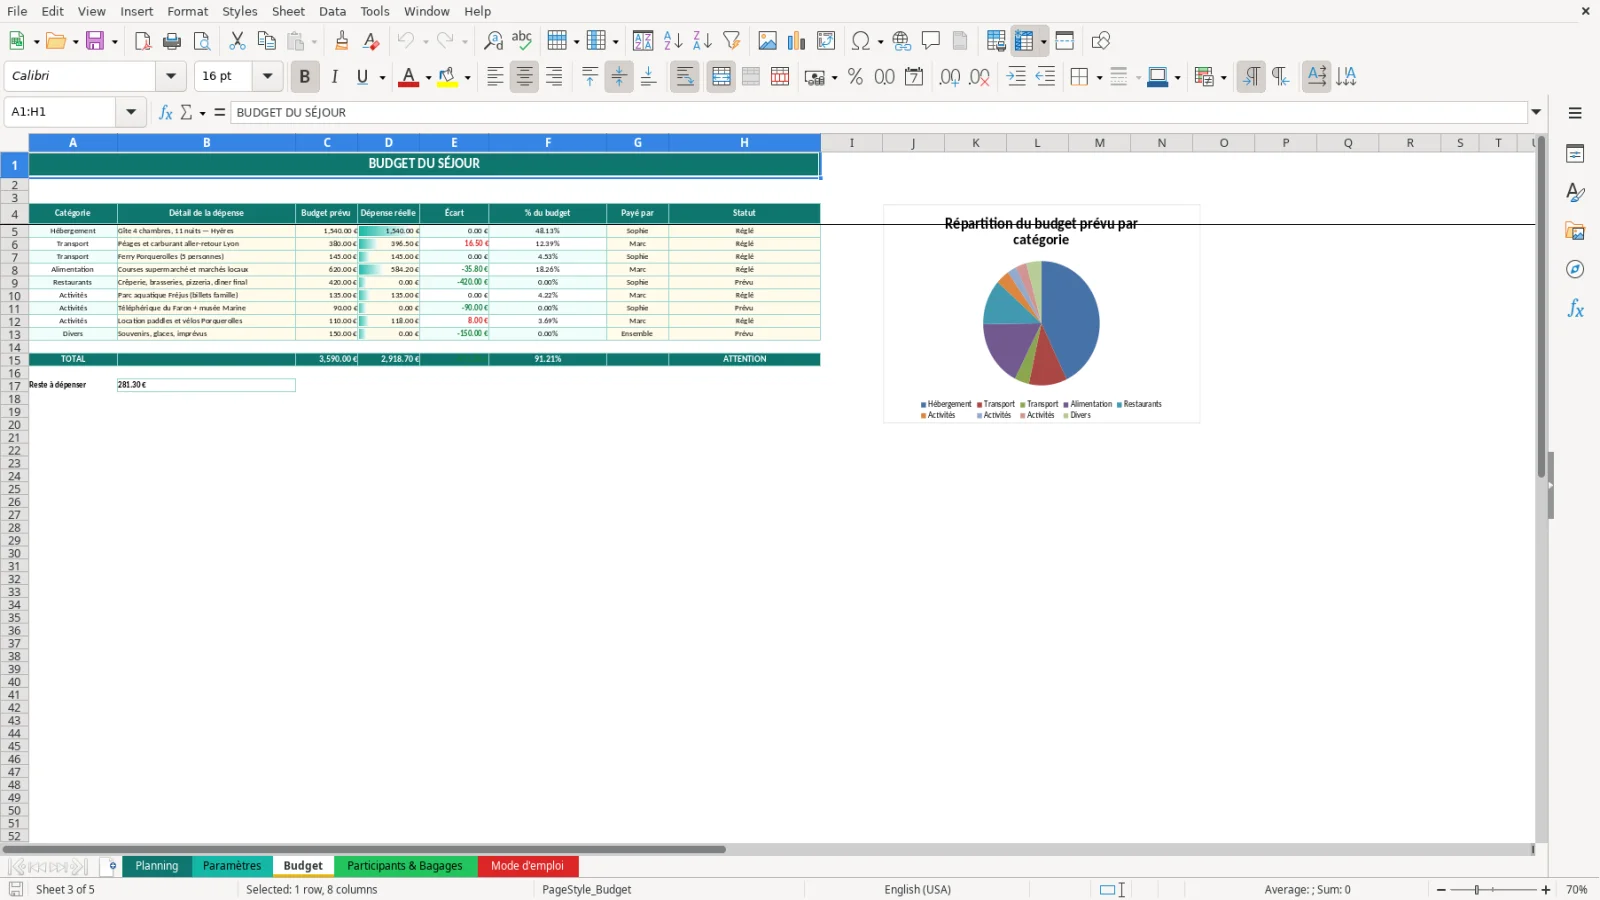Image resolution: width=1600 pixels, height=900 pixels.
Task: Toggle Center Horizontally alignment
Action: pyautogui.click(x=524, y=77)
